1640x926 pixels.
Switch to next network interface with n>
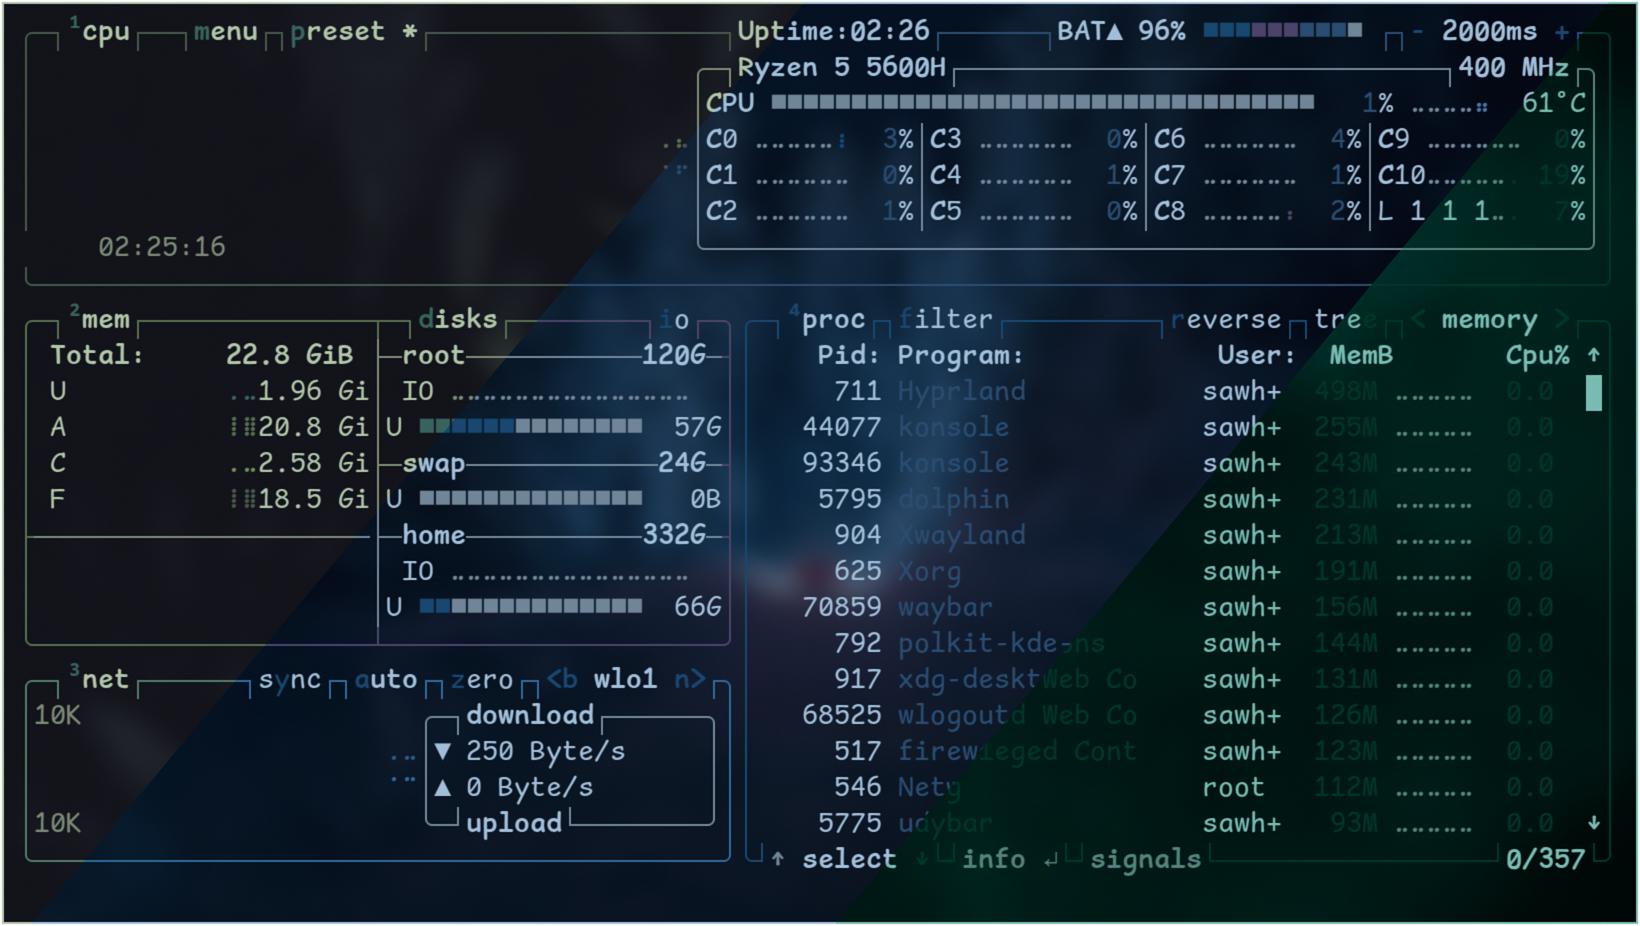690,679
